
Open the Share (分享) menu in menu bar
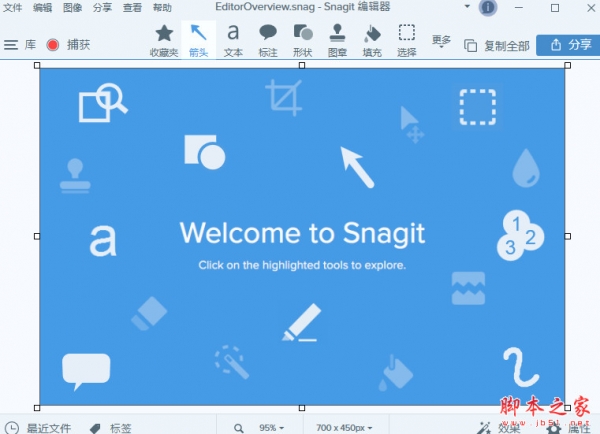(102, 7)
